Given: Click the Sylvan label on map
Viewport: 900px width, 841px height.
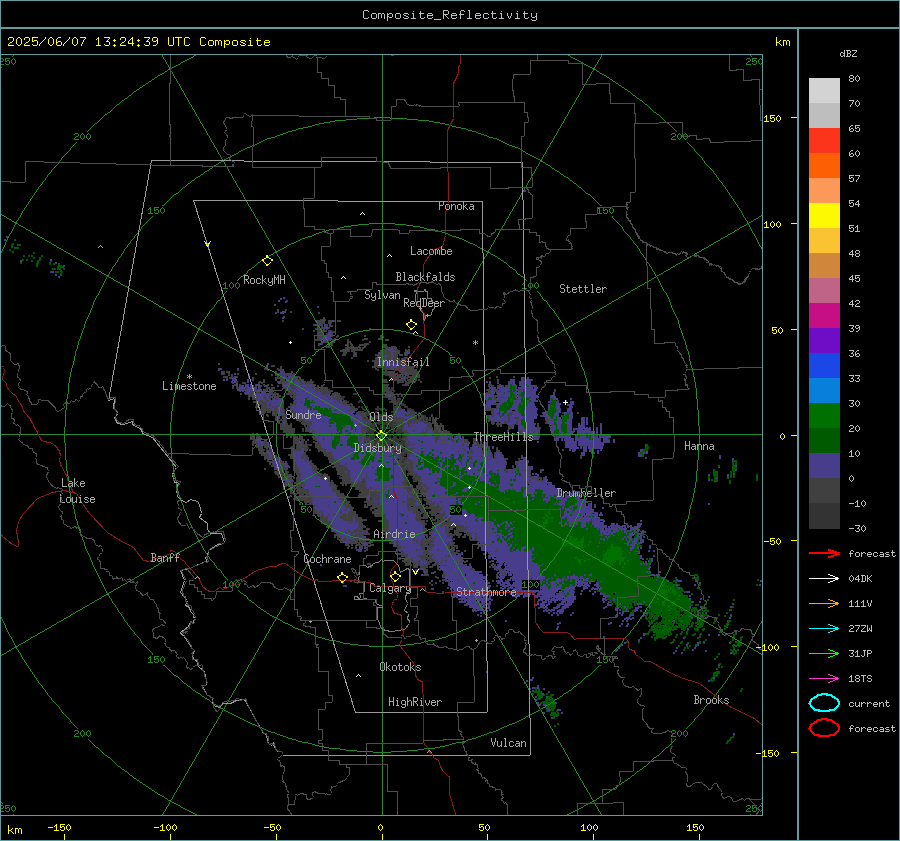Looking at the screenshot, I should pyautogui.click(x=382, y=295).
